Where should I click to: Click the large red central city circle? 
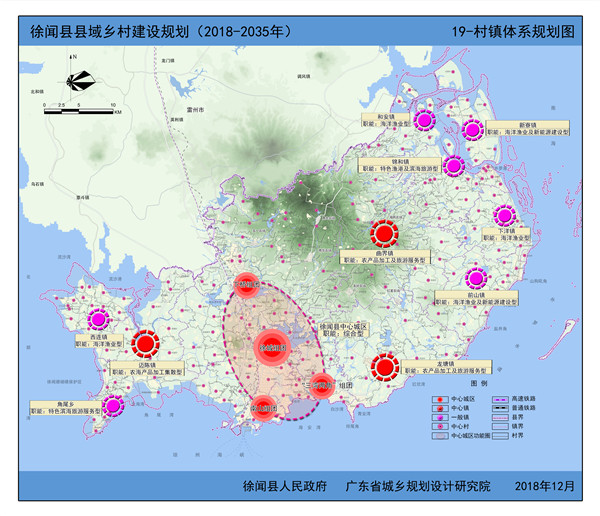[272, 345]
